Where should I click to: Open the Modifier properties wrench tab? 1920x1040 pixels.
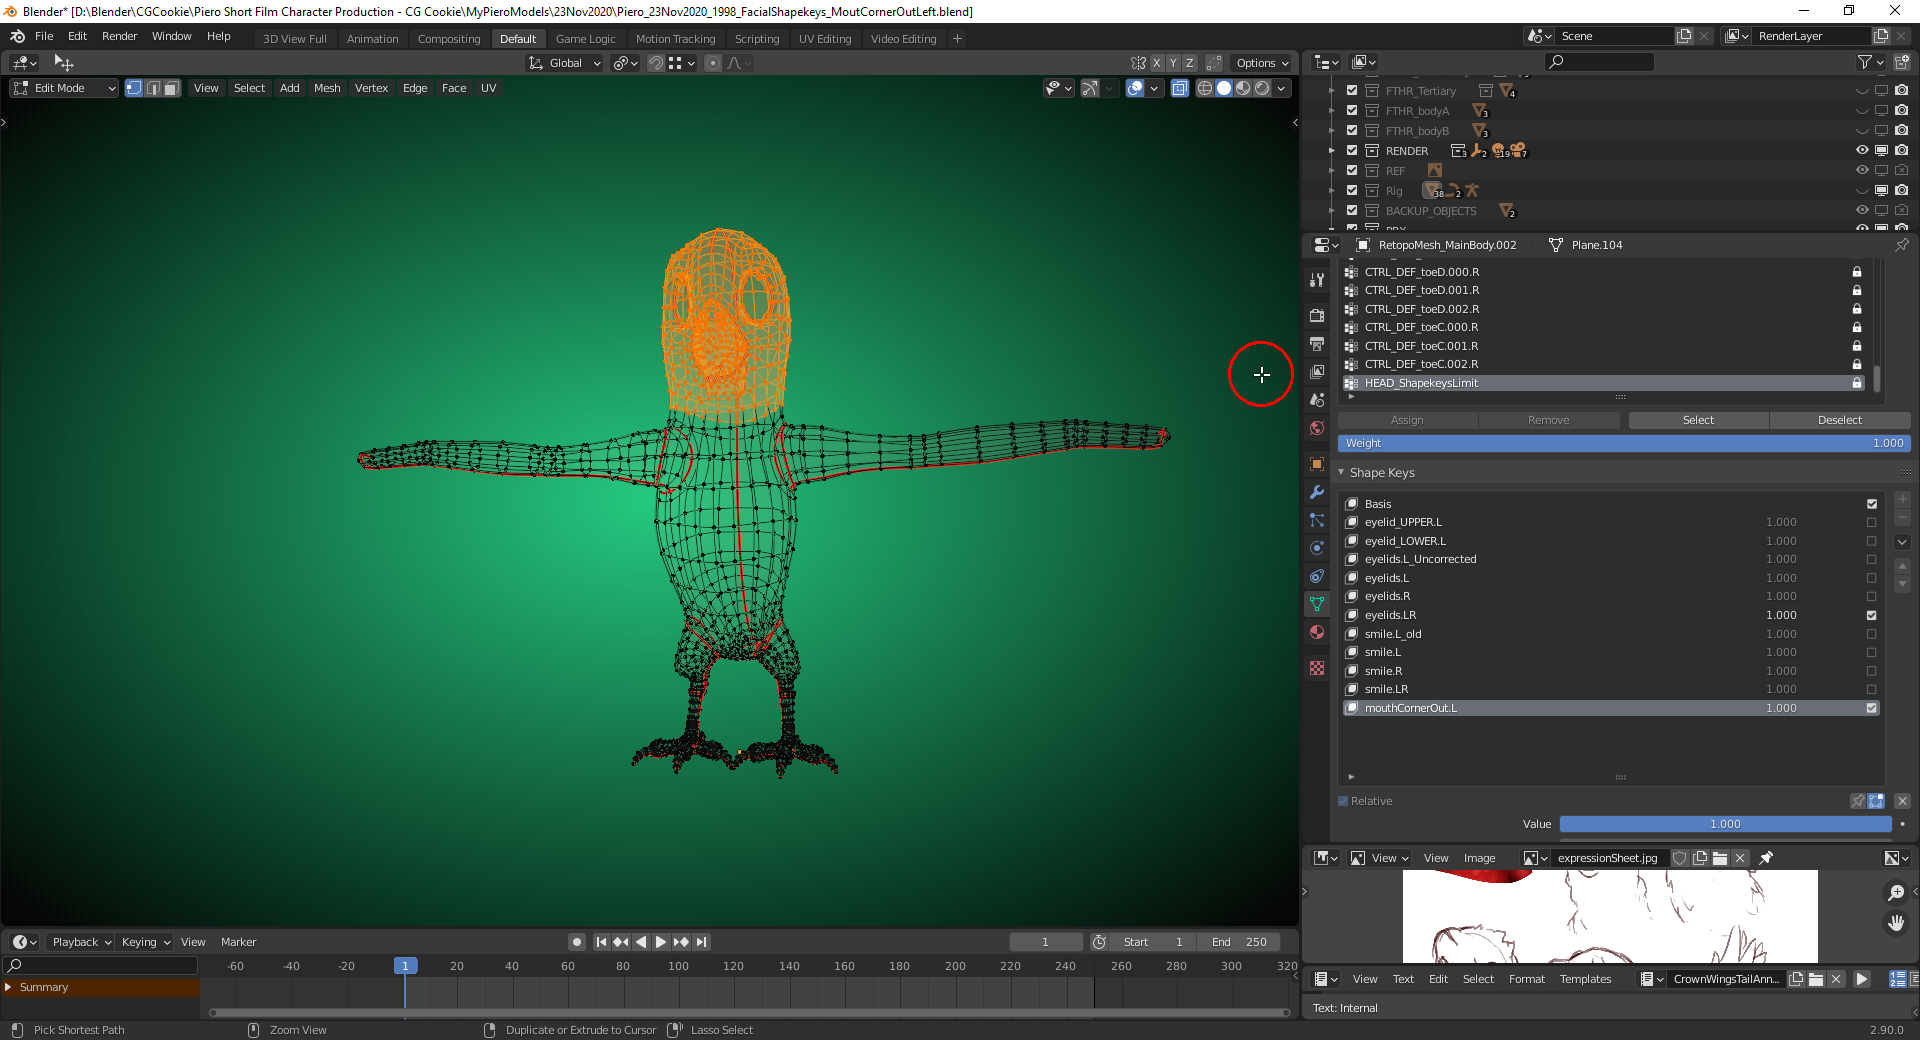(1317, 492)
